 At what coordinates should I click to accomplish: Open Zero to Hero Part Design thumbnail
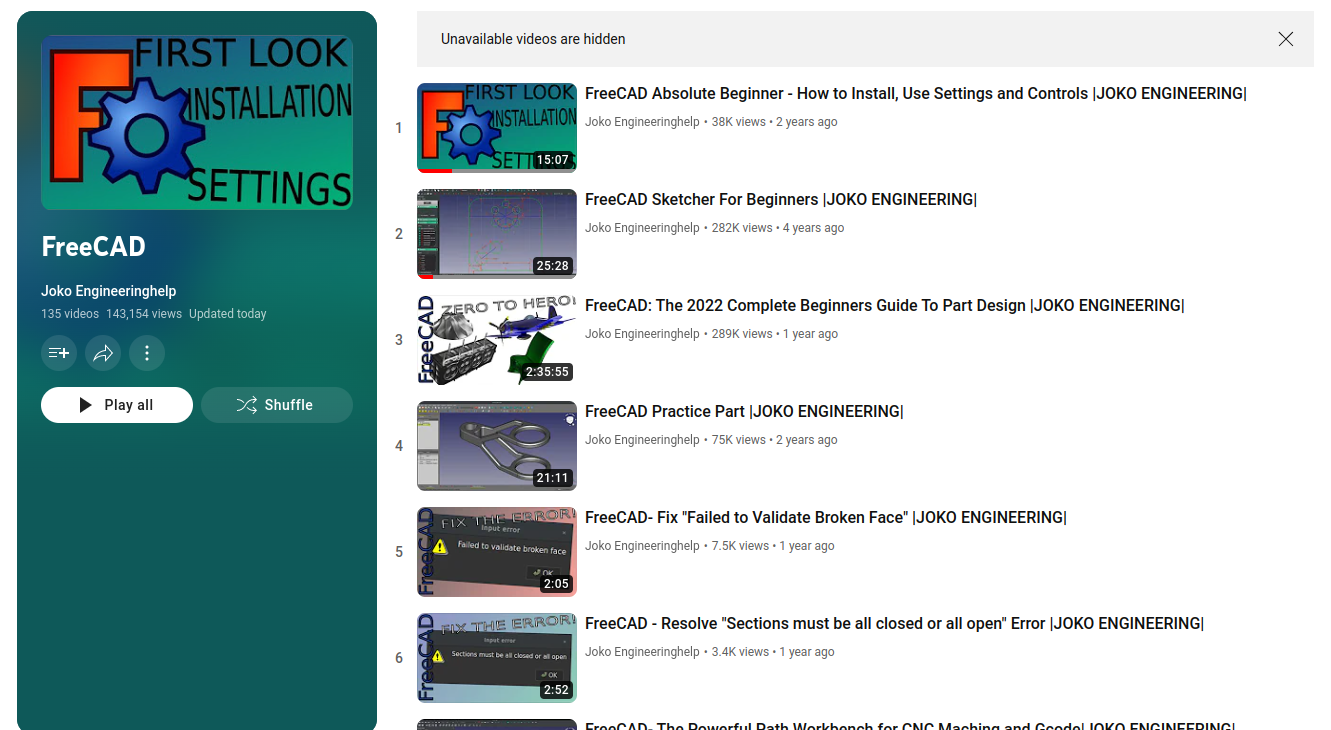point(497,340)
